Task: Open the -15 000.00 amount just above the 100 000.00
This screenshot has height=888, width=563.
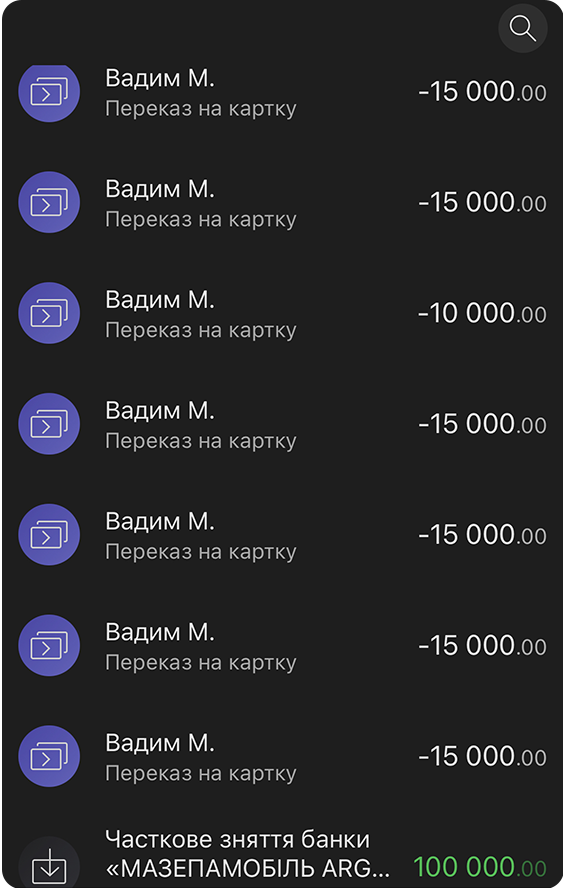Action: tap(482, 756)
